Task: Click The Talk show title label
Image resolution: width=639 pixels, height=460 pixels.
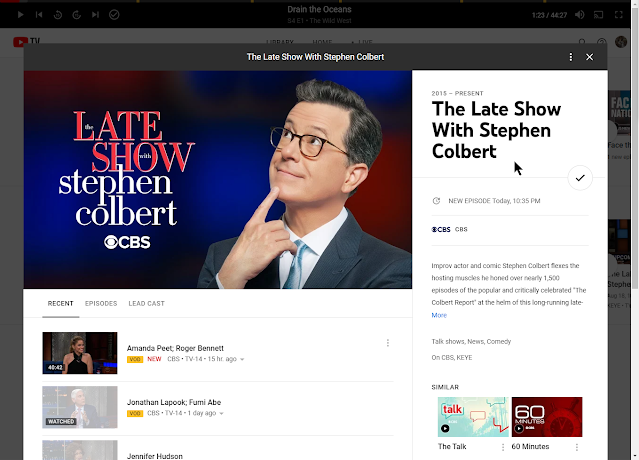Action: [452, 447]
